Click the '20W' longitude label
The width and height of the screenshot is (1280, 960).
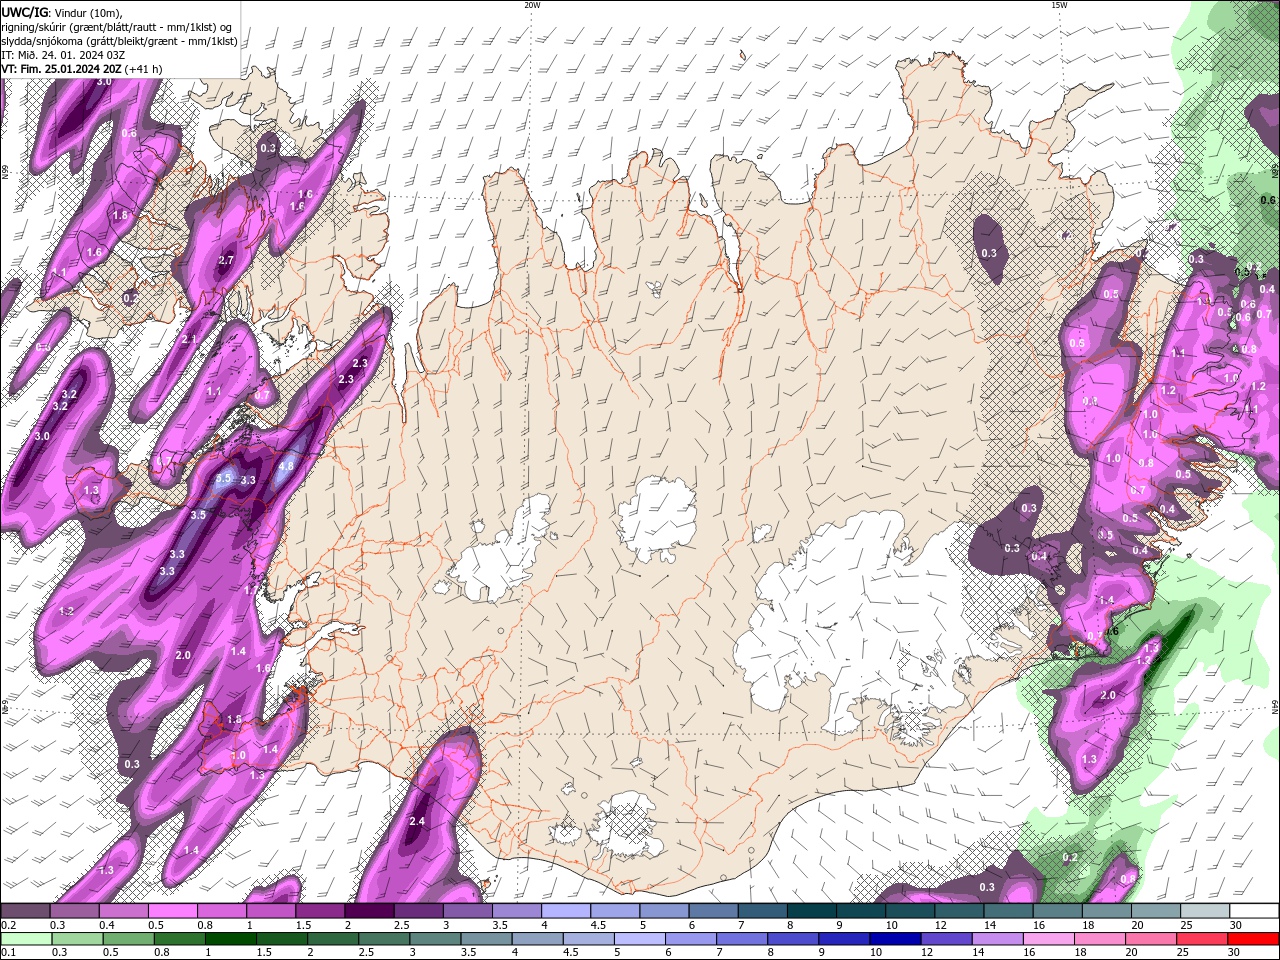(x=532, y=5)
